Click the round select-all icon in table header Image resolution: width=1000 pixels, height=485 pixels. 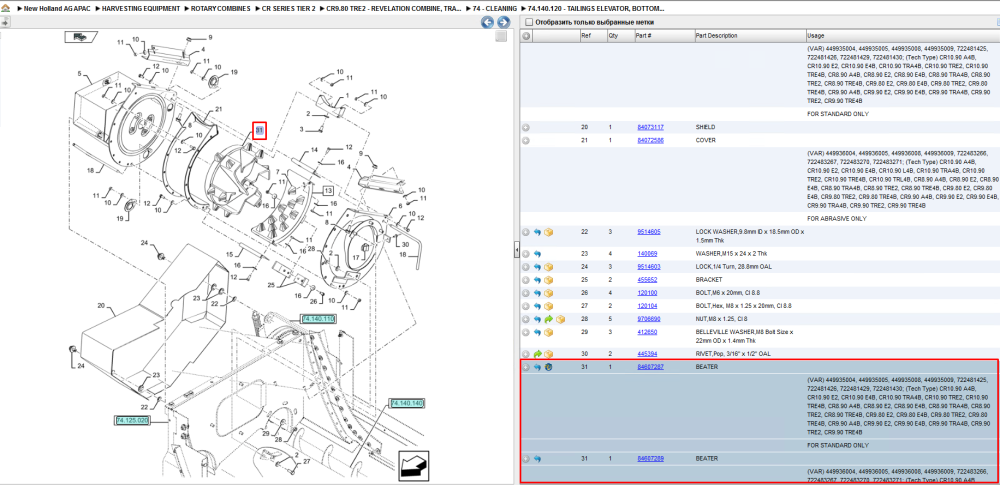click(x=526, y=36)
